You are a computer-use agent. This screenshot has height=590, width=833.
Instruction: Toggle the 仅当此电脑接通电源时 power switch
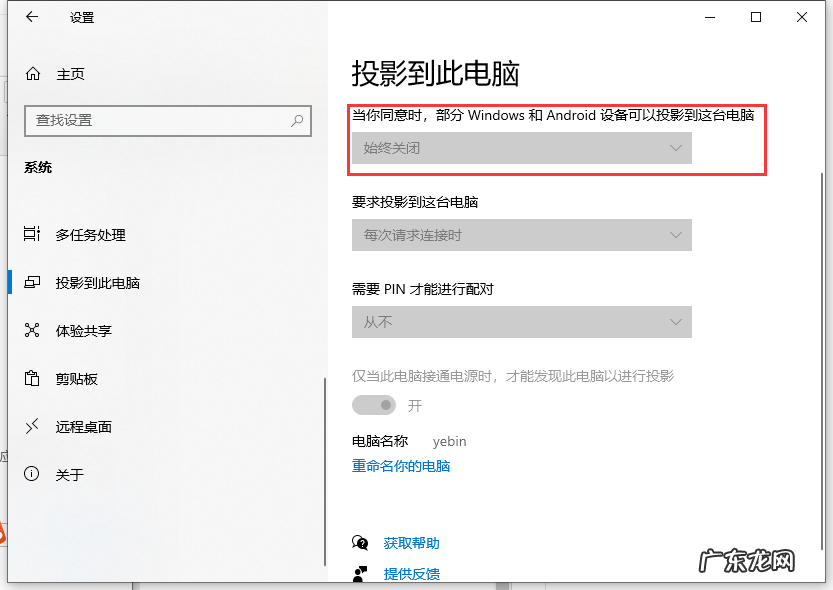(x=374, y=405)
